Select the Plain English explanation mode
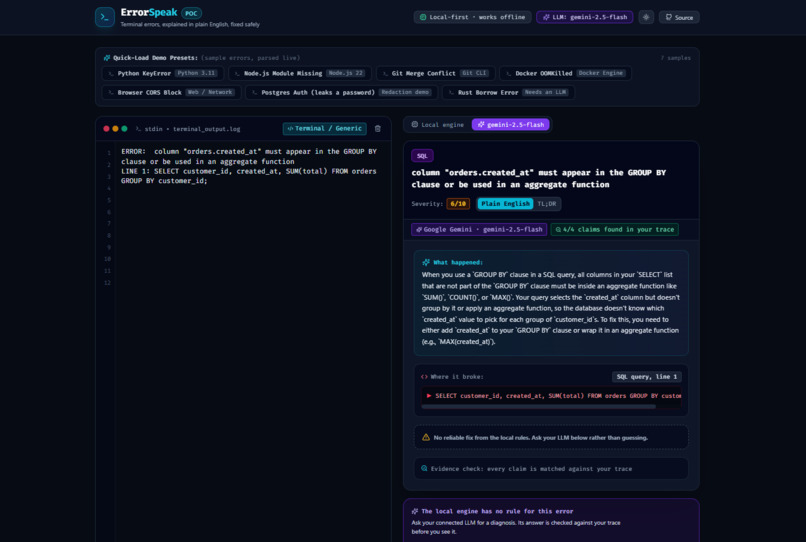The height and width of the screenshot is (542, 806). [505, 204]
